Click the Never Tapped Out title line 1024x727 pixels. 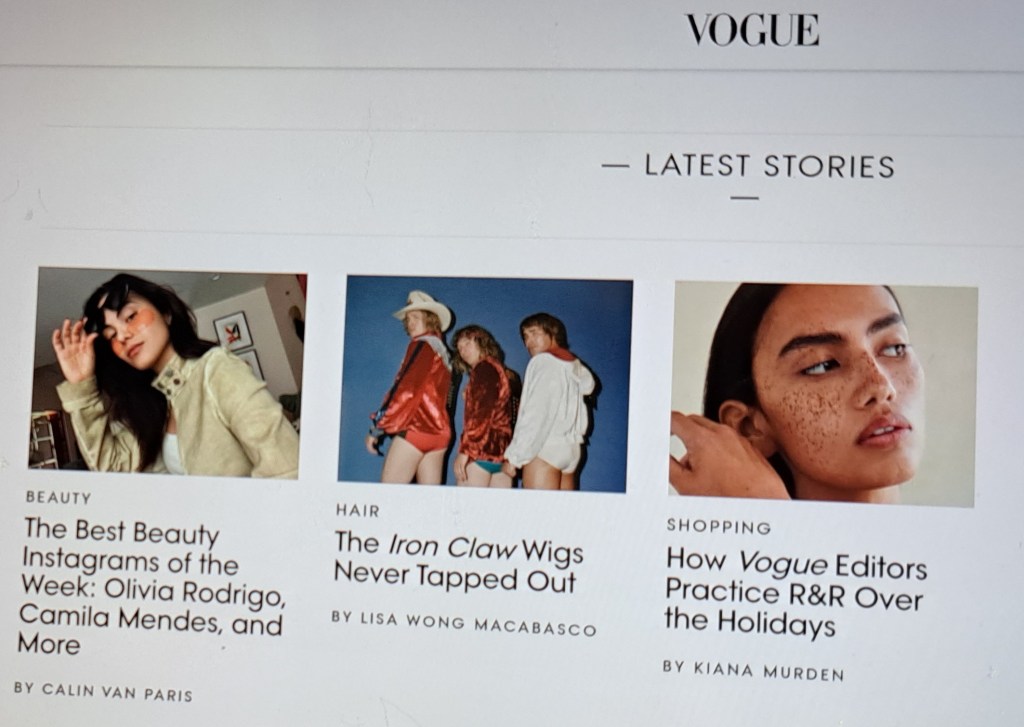pyautogui.click(x=455, y=577)
